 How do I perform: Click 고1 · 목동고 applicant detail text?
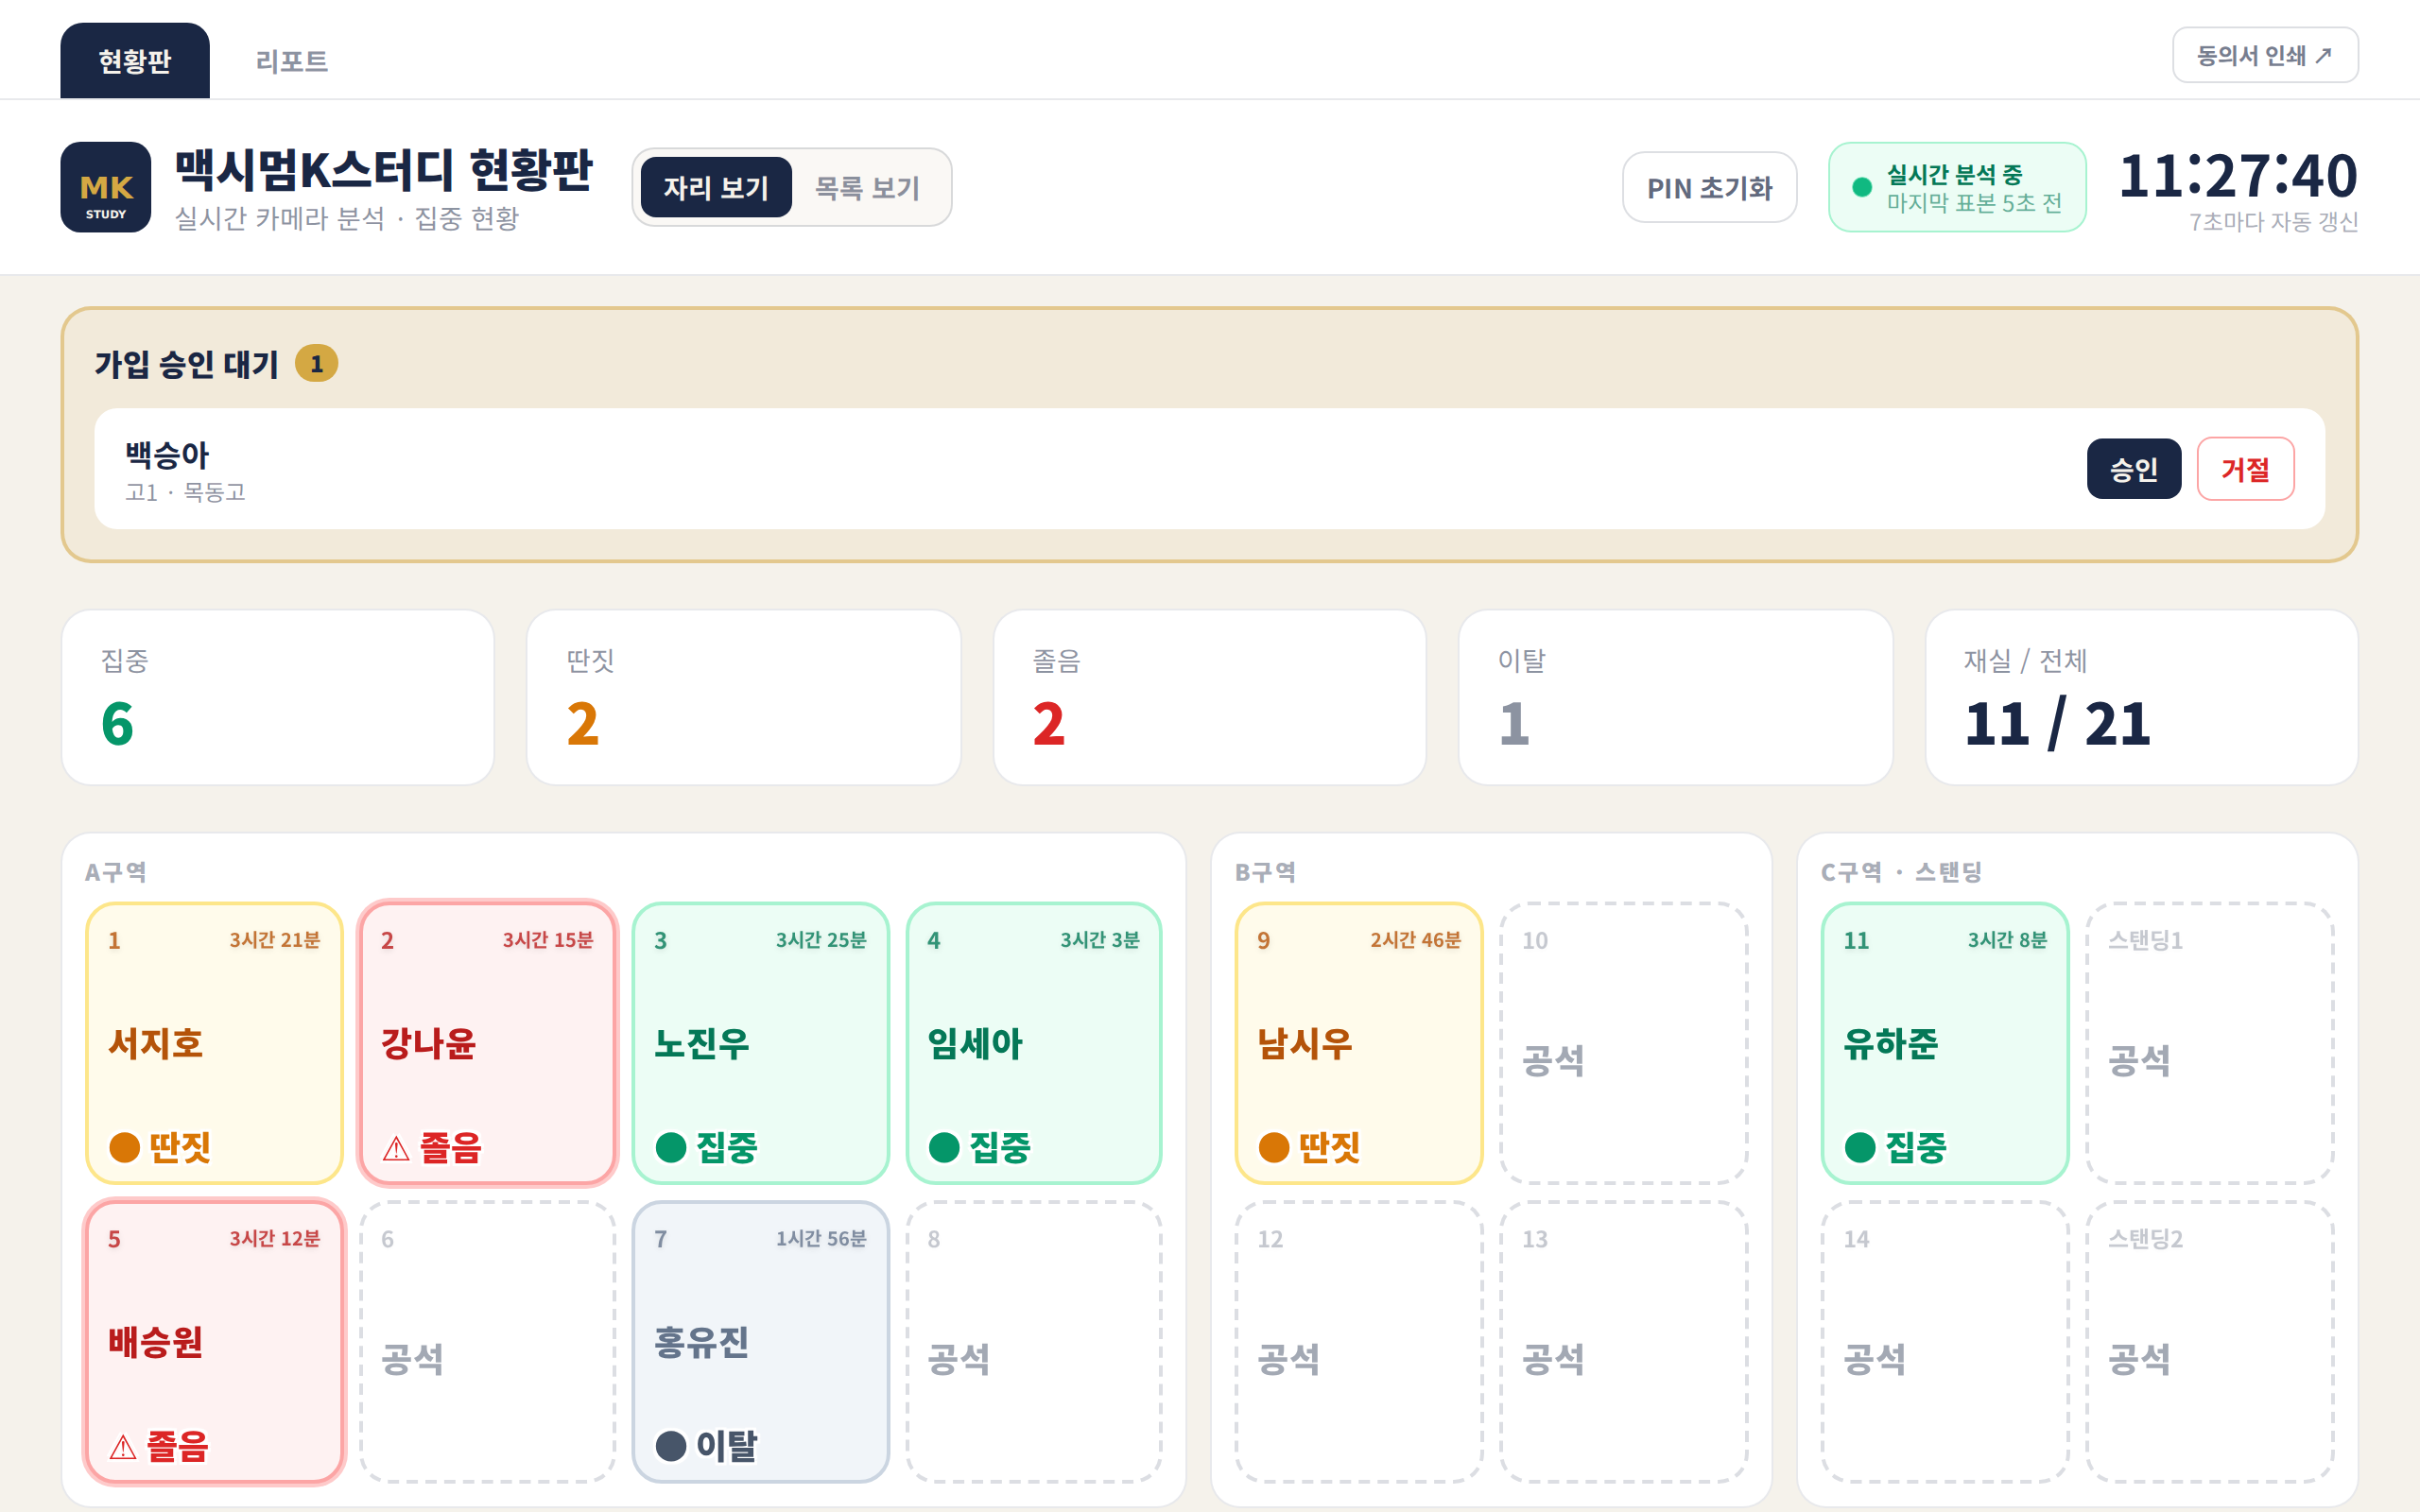point(185,492)
